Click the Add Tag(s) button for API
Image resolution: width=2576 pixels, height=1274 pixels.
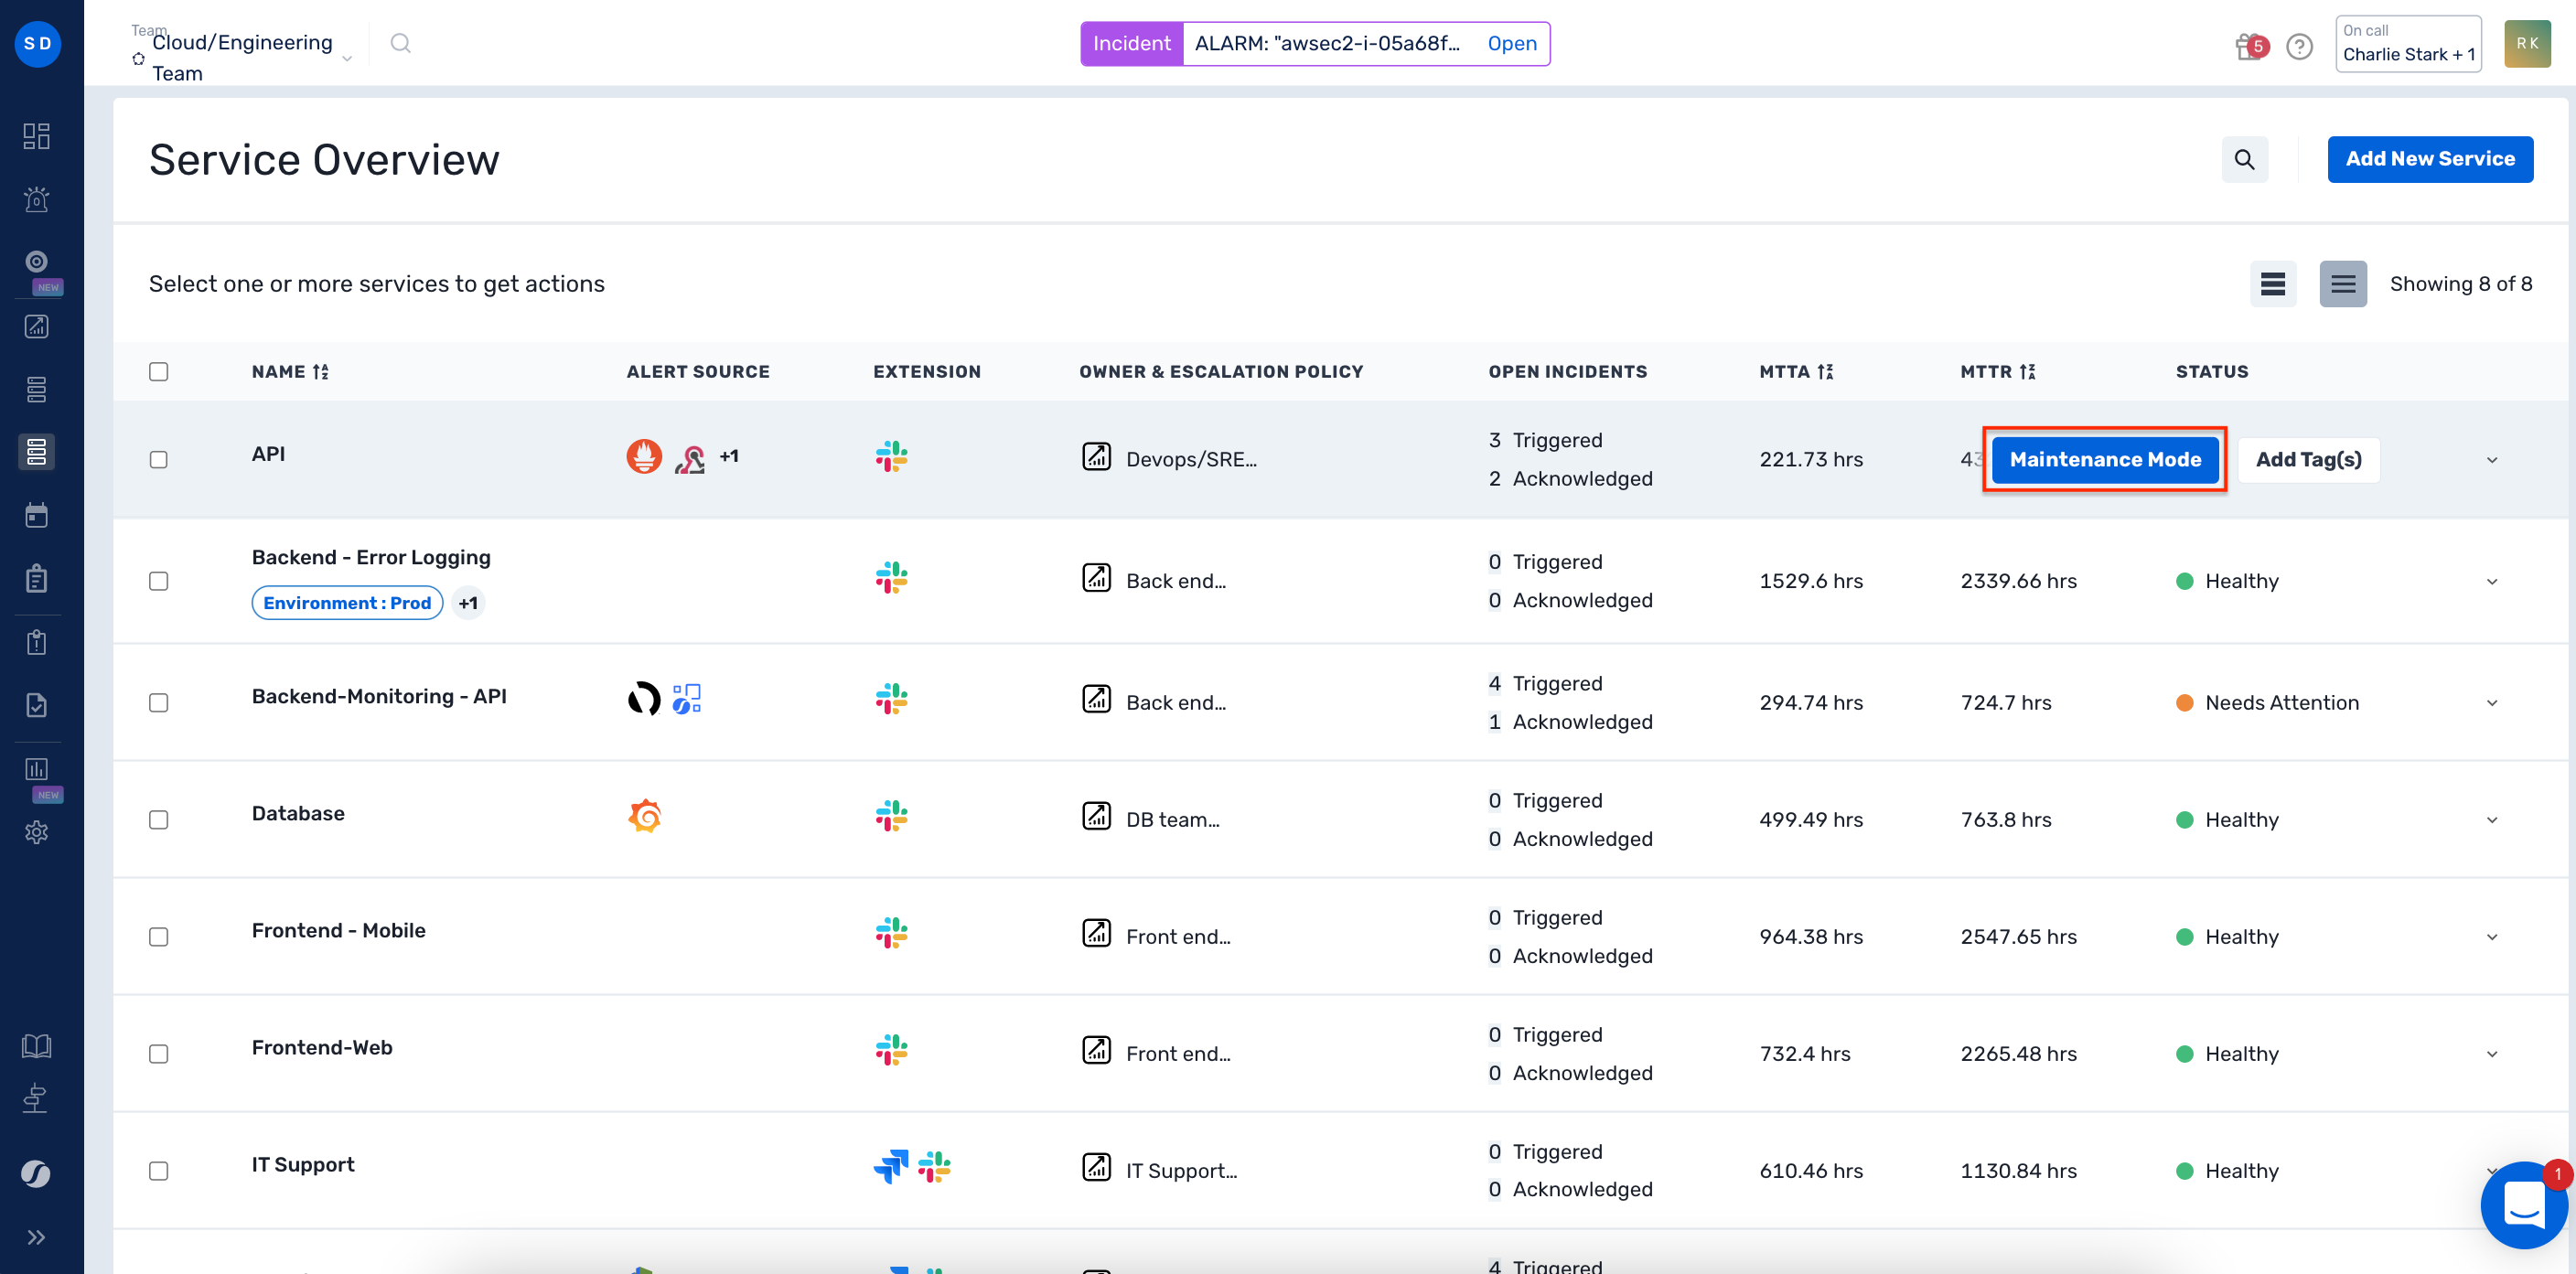(2308, 459)
